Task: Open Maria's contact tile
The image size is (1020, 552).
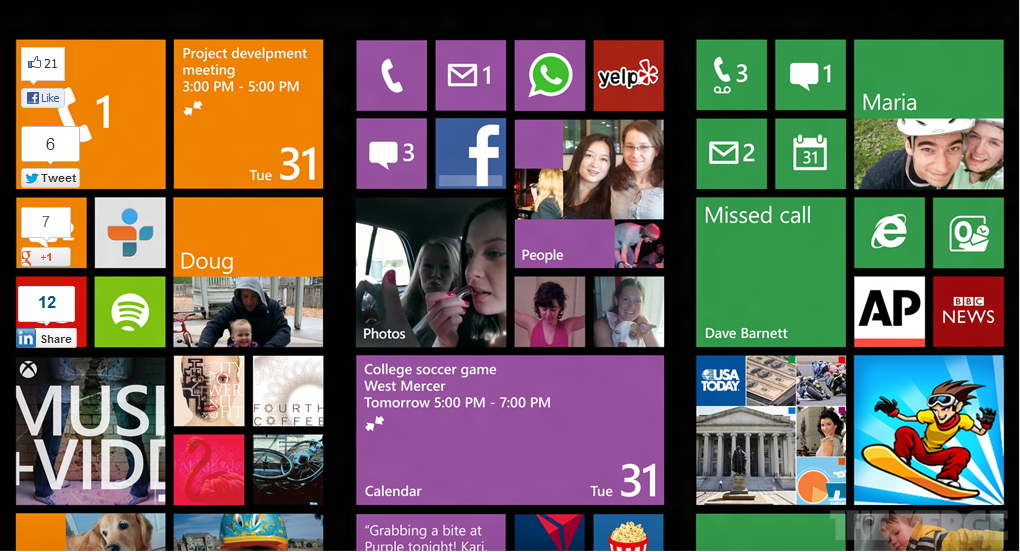Action: click(928, 114)
